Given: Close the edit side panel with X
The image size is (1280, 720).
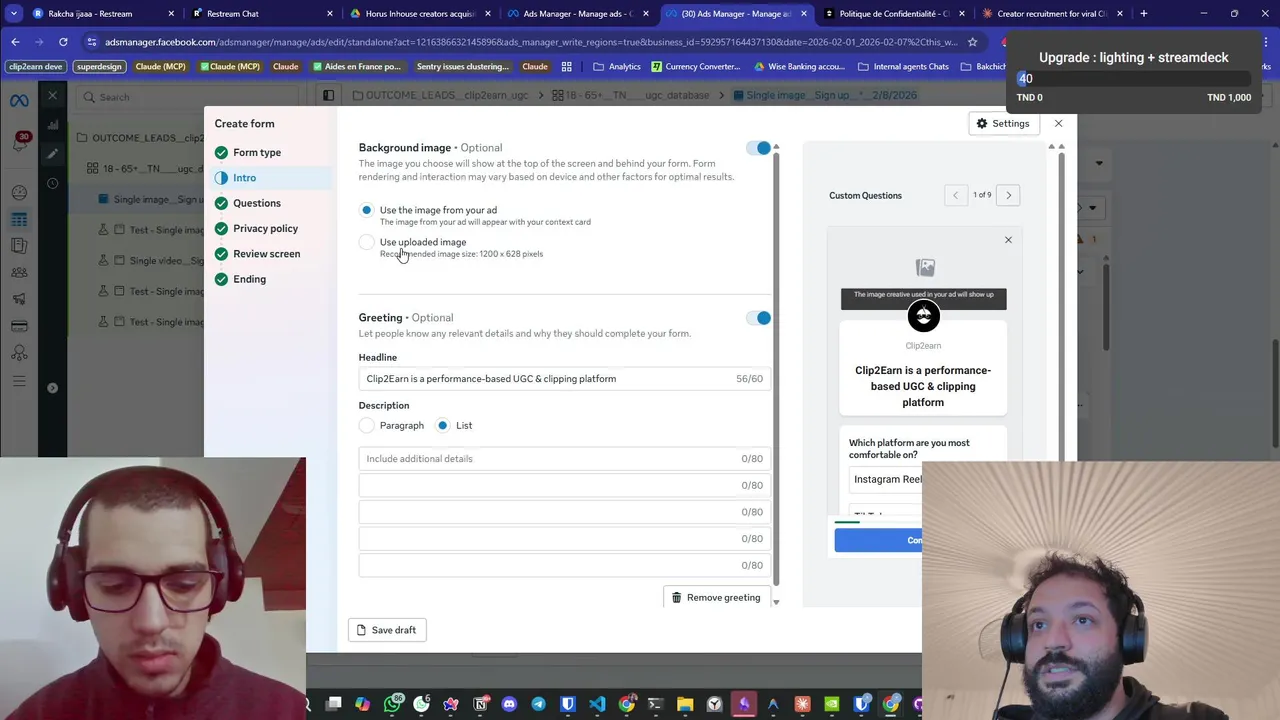Looking at the screenshot, I should 53,96.
